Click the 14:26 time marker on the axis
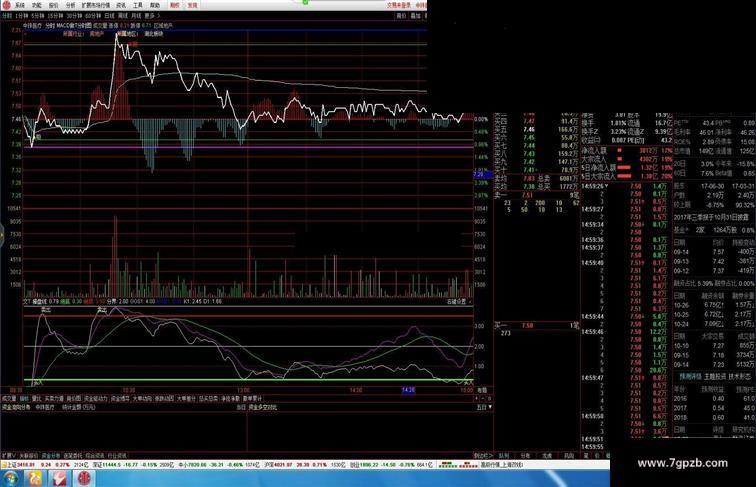The width and height of the screenshot is (756, 487). 408,390
